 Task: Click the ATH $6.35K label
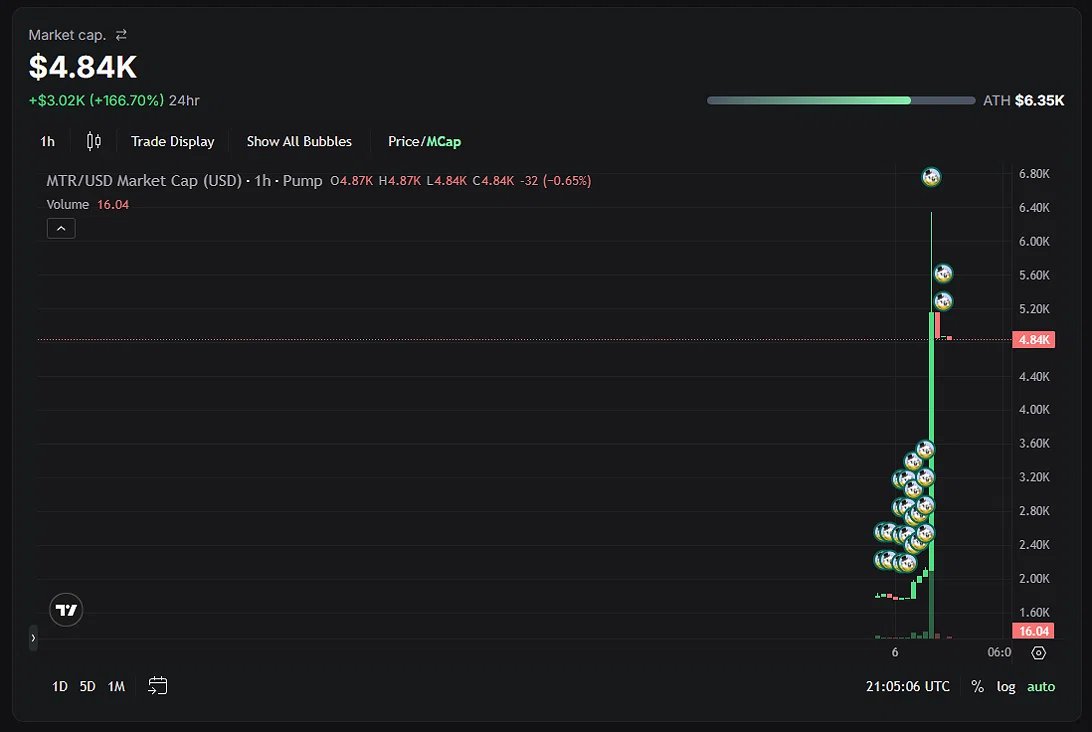pyautogui.click(x=1024, y=100)
